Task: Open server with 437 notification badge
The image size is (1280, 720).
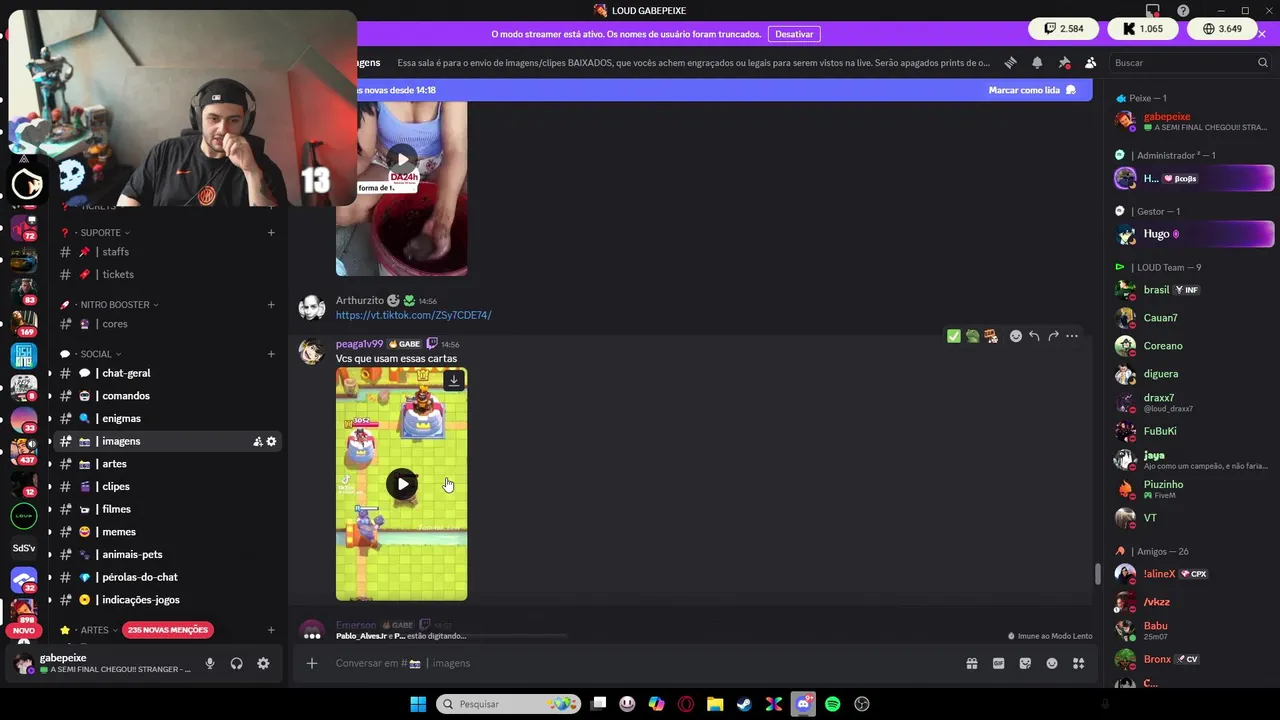Action: coord(23,450)
